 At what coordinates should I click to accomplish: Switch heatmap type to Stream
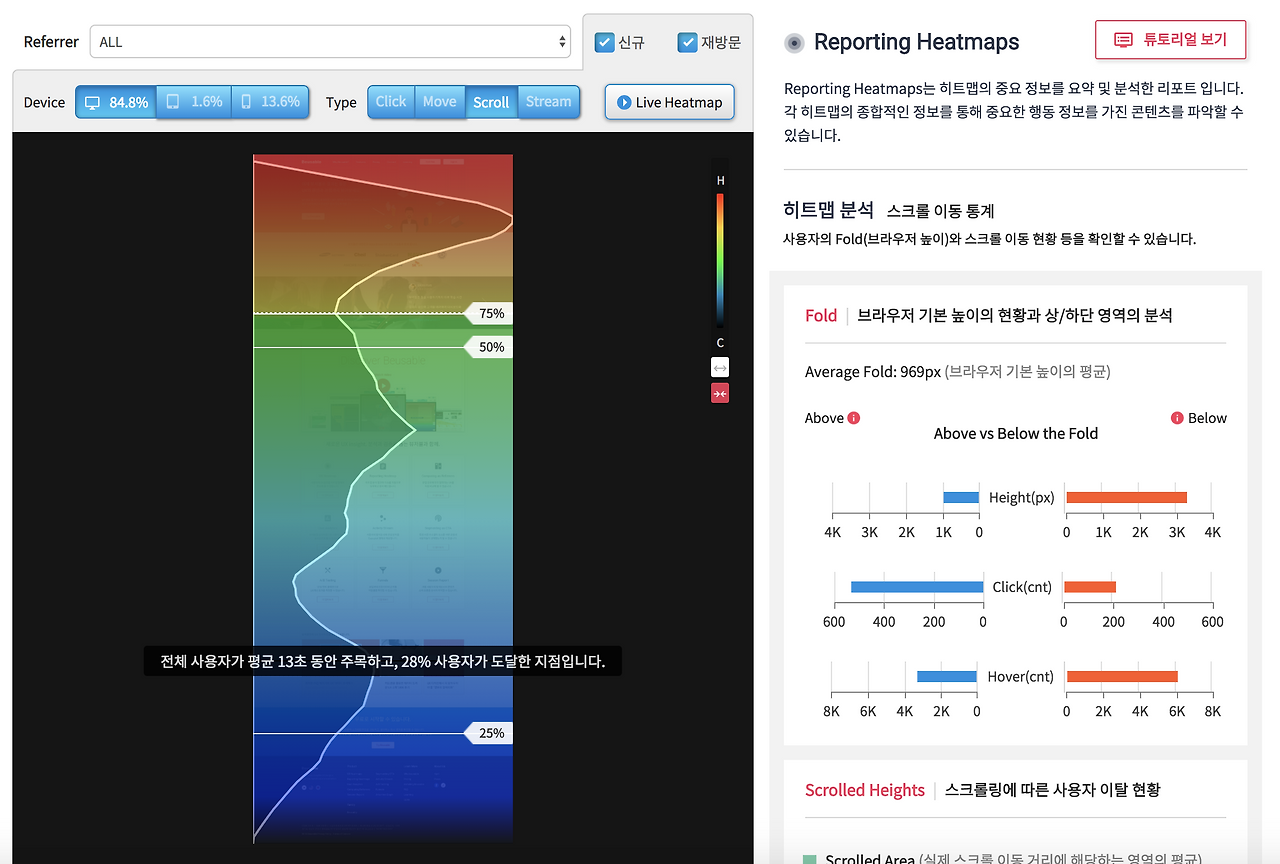click(x=549, y=102)
